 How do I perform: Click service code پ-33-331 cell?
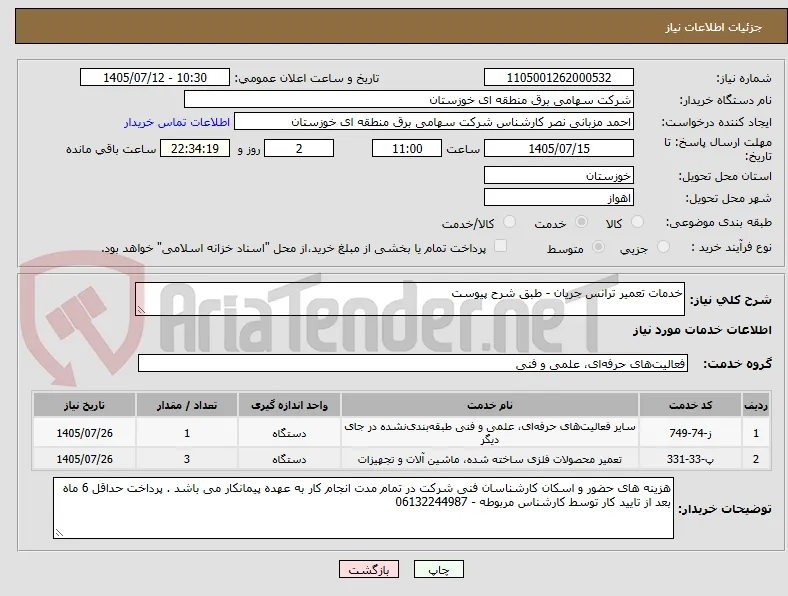click(x=691, y=459)
